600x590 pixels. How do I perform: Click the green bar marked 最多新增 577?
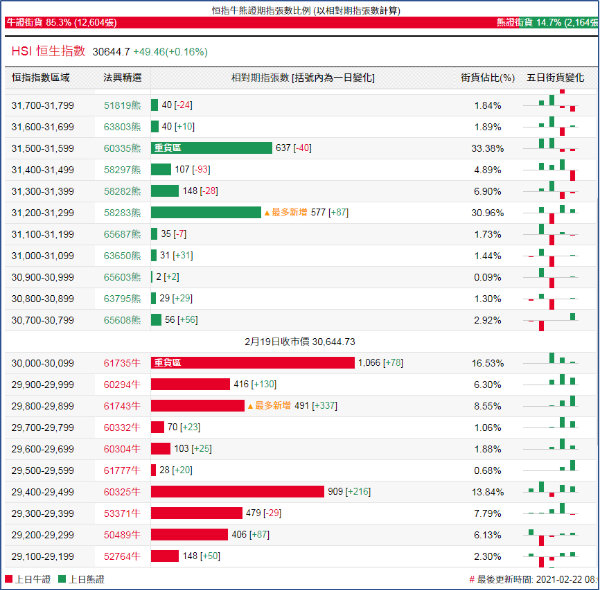pyautogui.click(x=206, y=212)
